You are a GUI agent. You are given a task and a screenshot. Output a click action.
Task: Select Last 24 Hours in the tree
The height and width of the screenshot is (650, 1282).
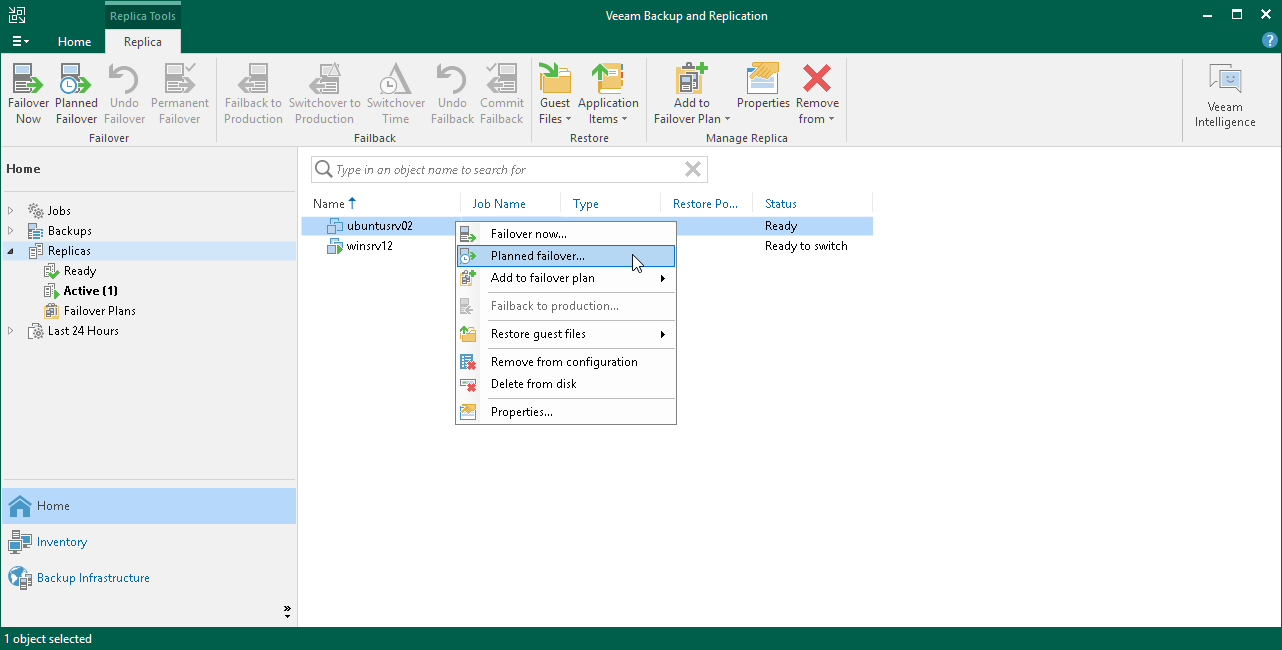click(x=83, y=331)
